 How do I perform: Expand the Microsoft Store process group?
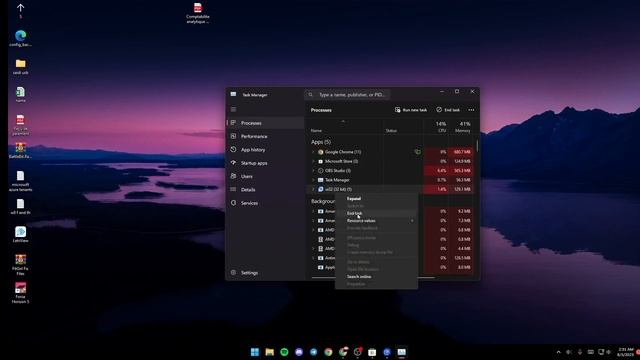pyautogui.click(x=313, y=161)
